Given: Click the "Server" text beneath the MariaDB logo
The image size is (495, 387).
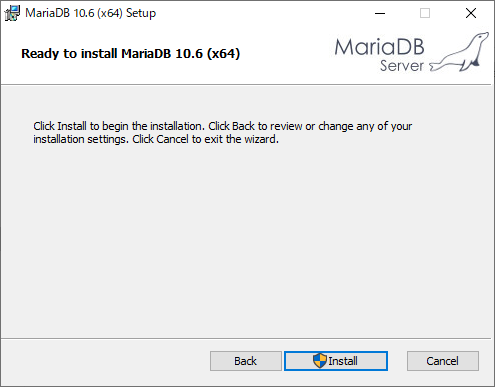Looking at the screenshot, I should click(402, 66).
